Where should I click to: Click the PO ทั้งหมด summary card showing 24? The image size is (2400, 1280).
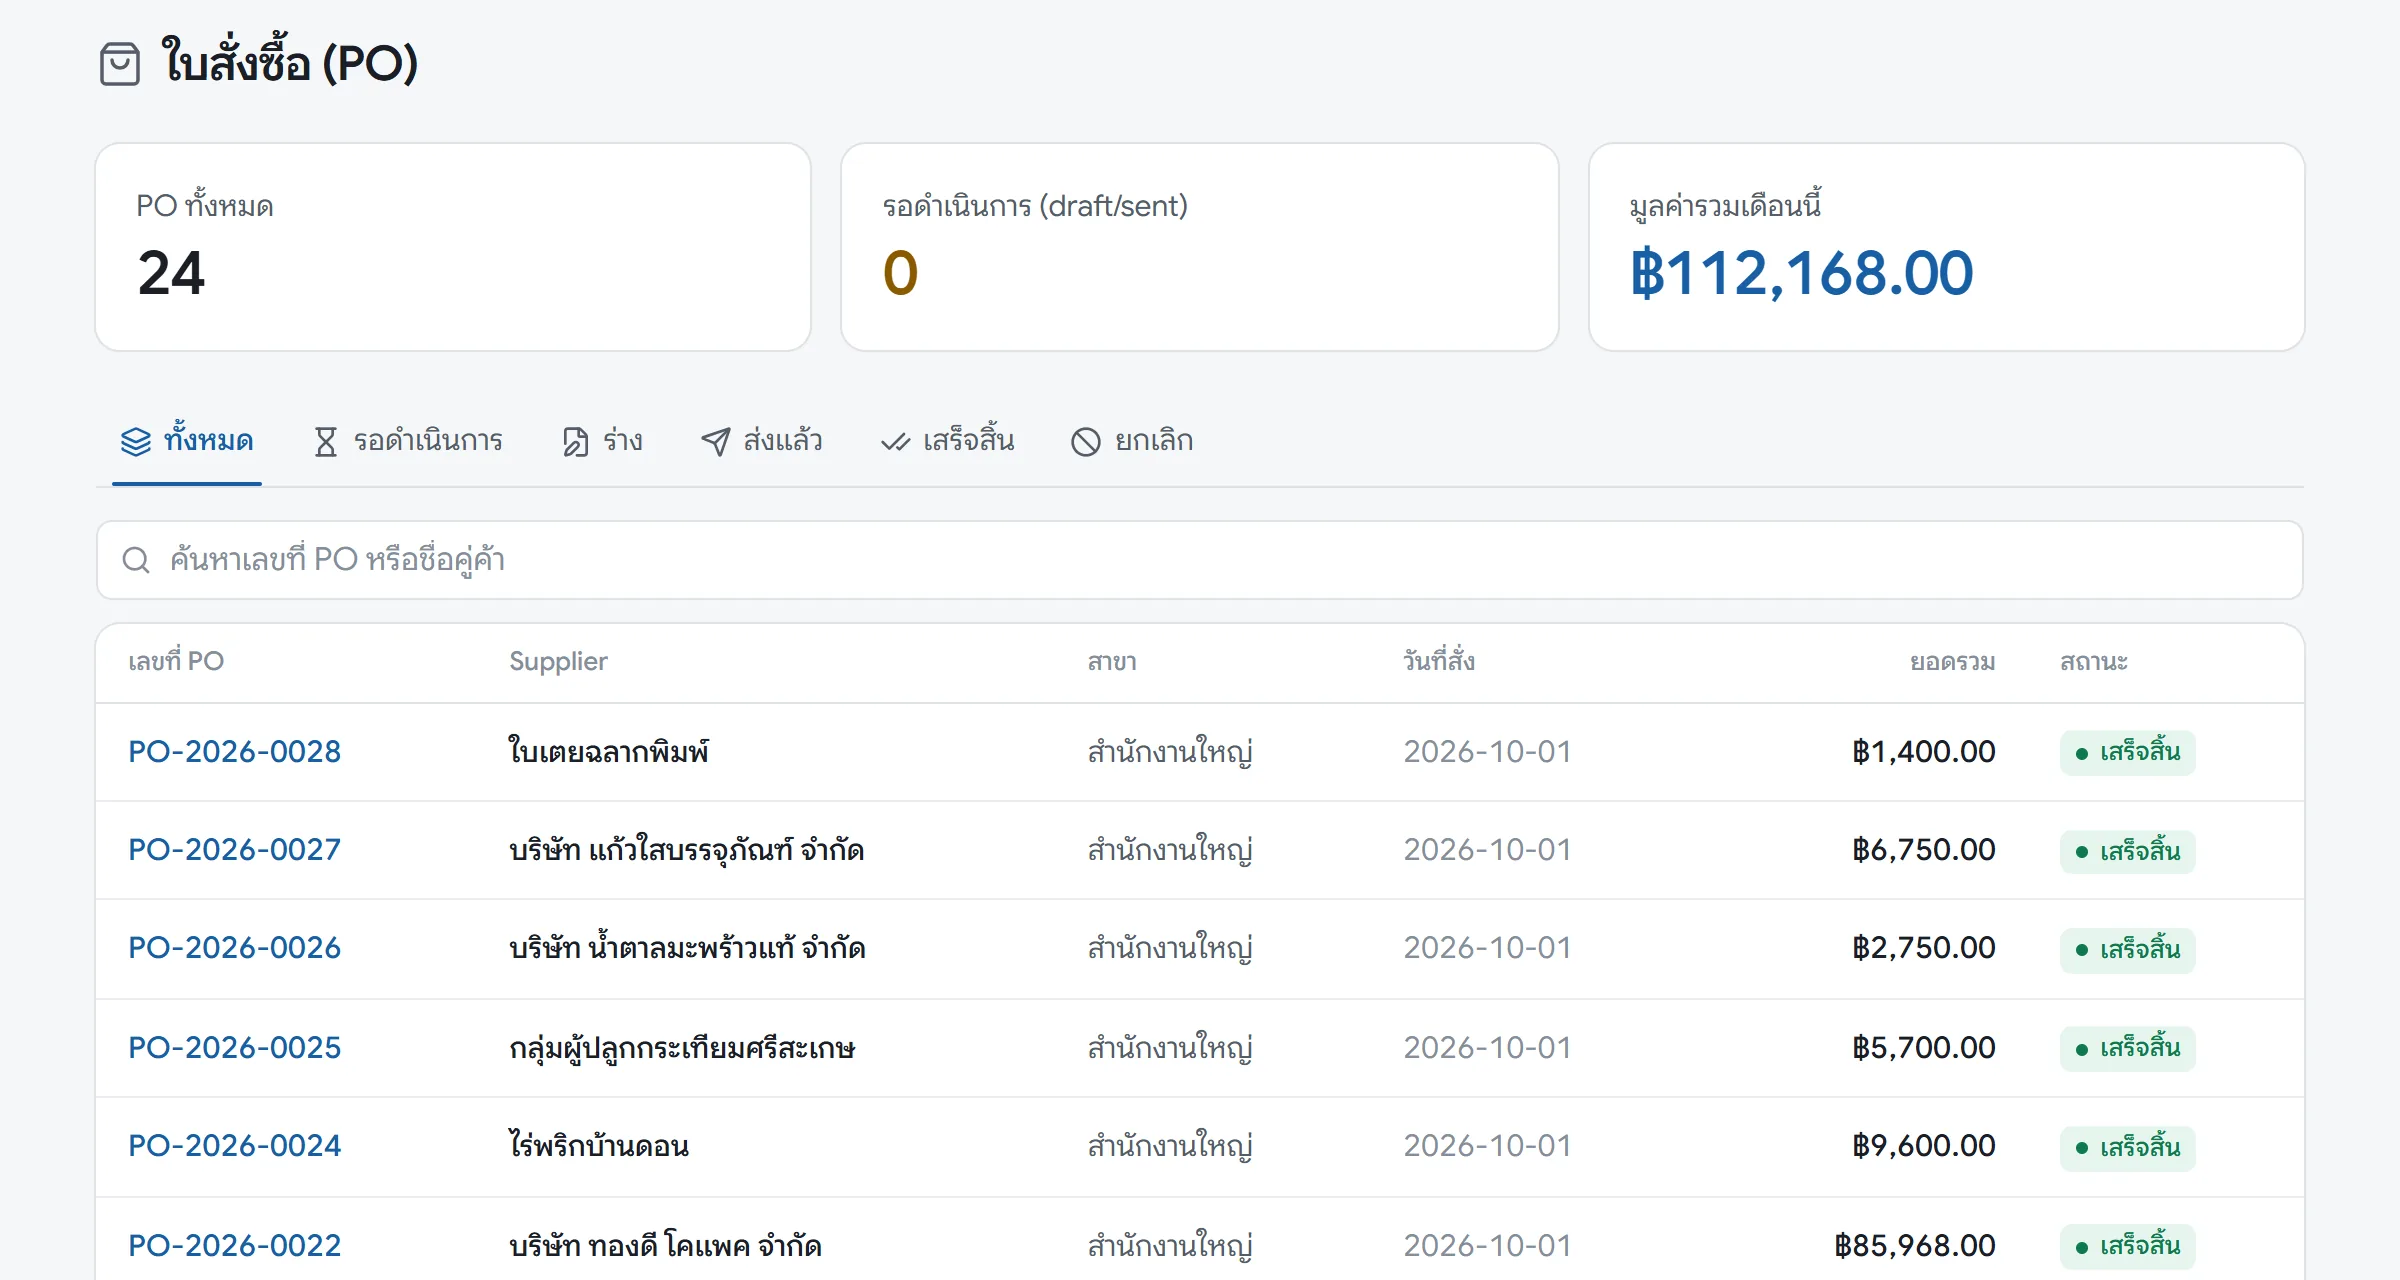pyautogui.click(x=453, y=247)
